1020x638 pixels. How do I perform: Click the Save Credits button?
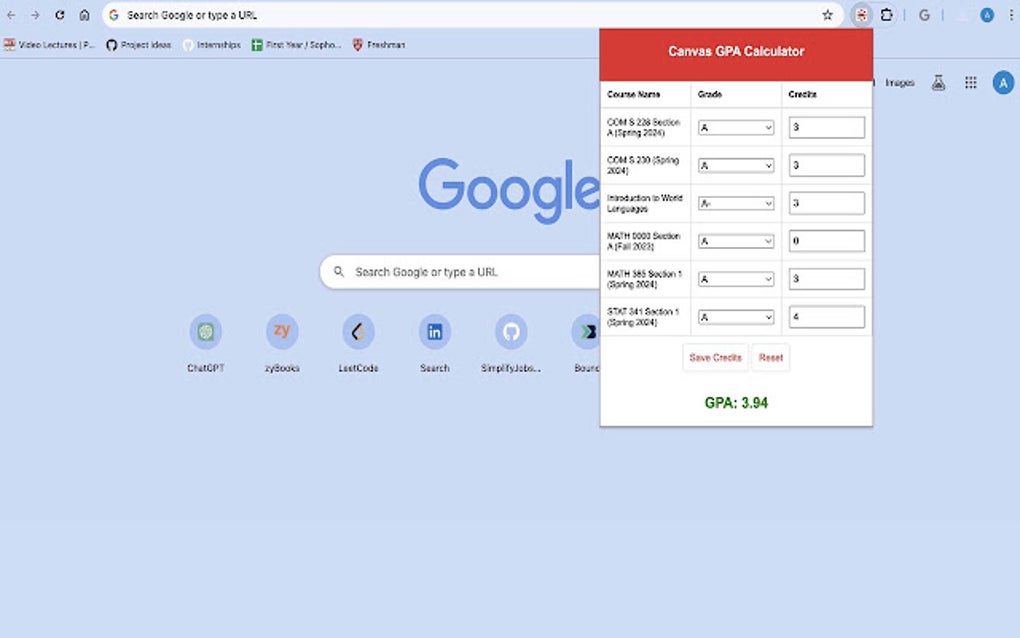click(x=715, y=357)
